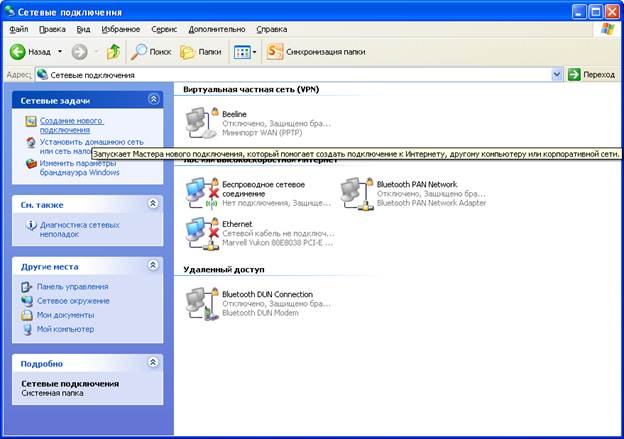Image resolution: width=624 pixels, height=439 pixels.
Task: Click the Beeline connection name
Action: point(234,114)
